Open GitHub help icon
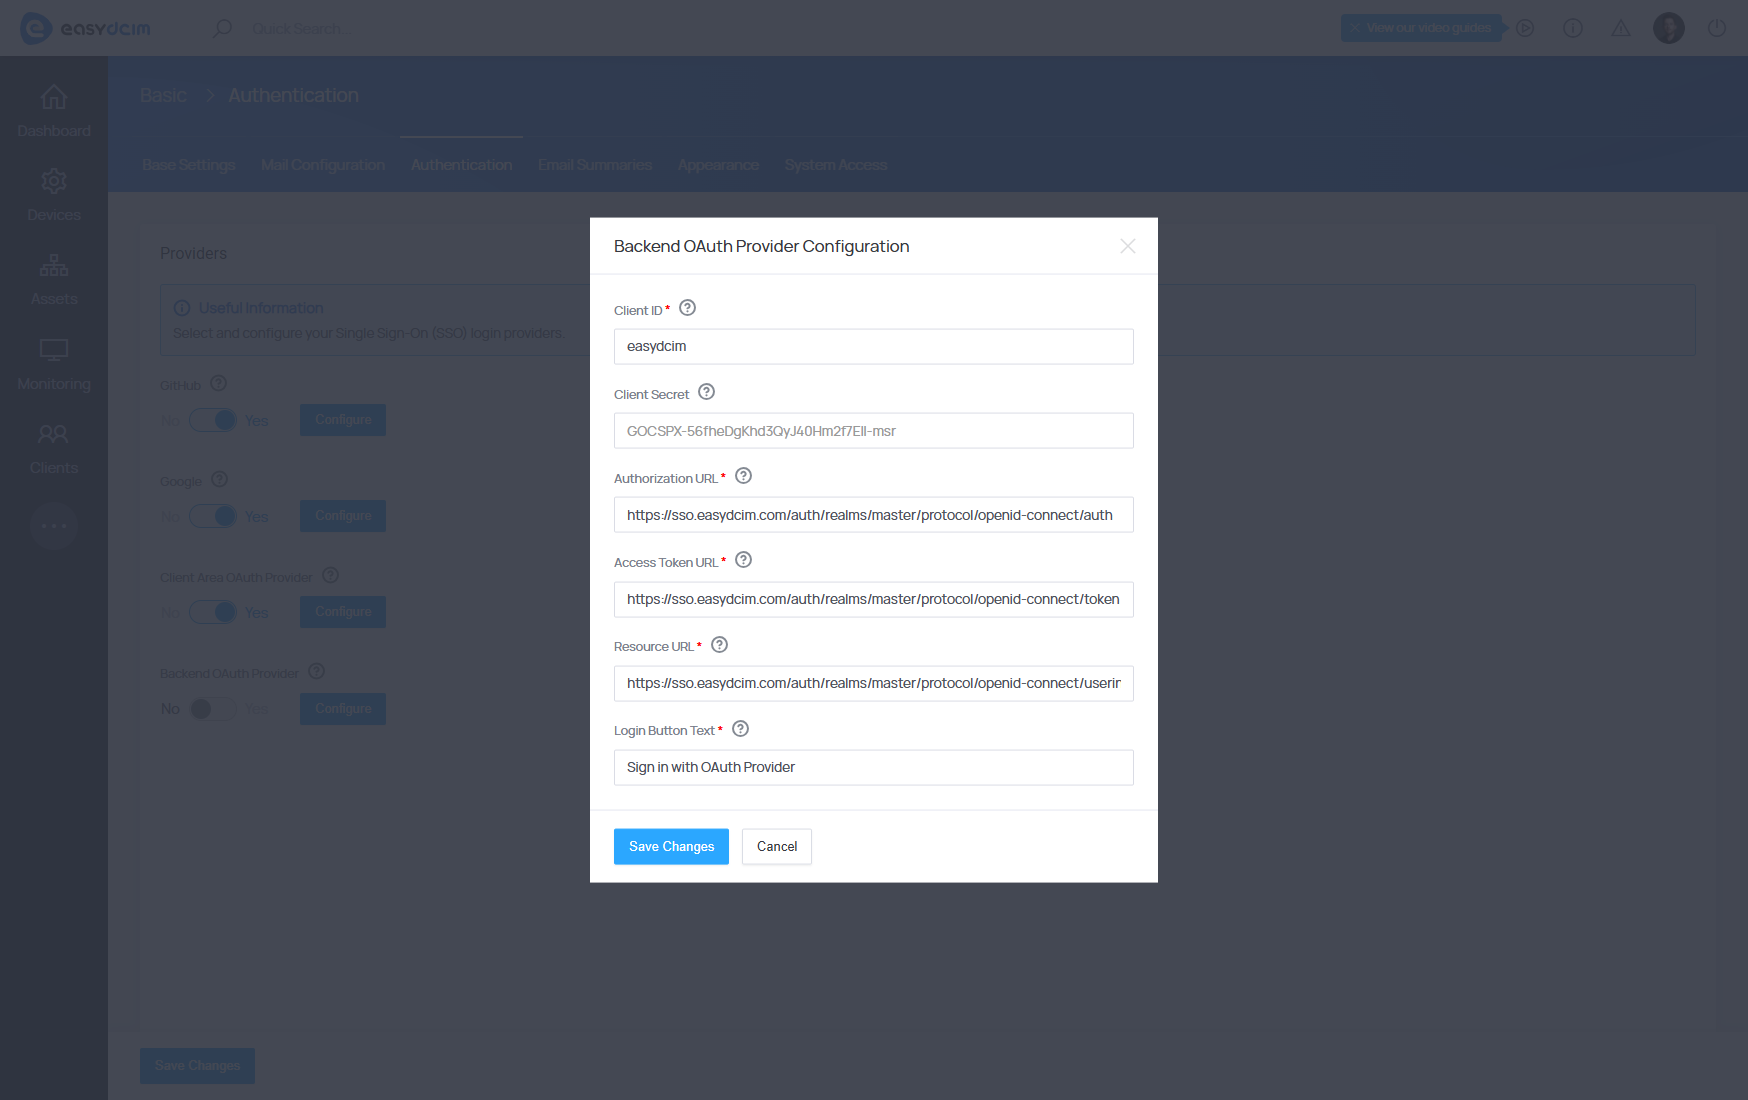 click(219, 383)
